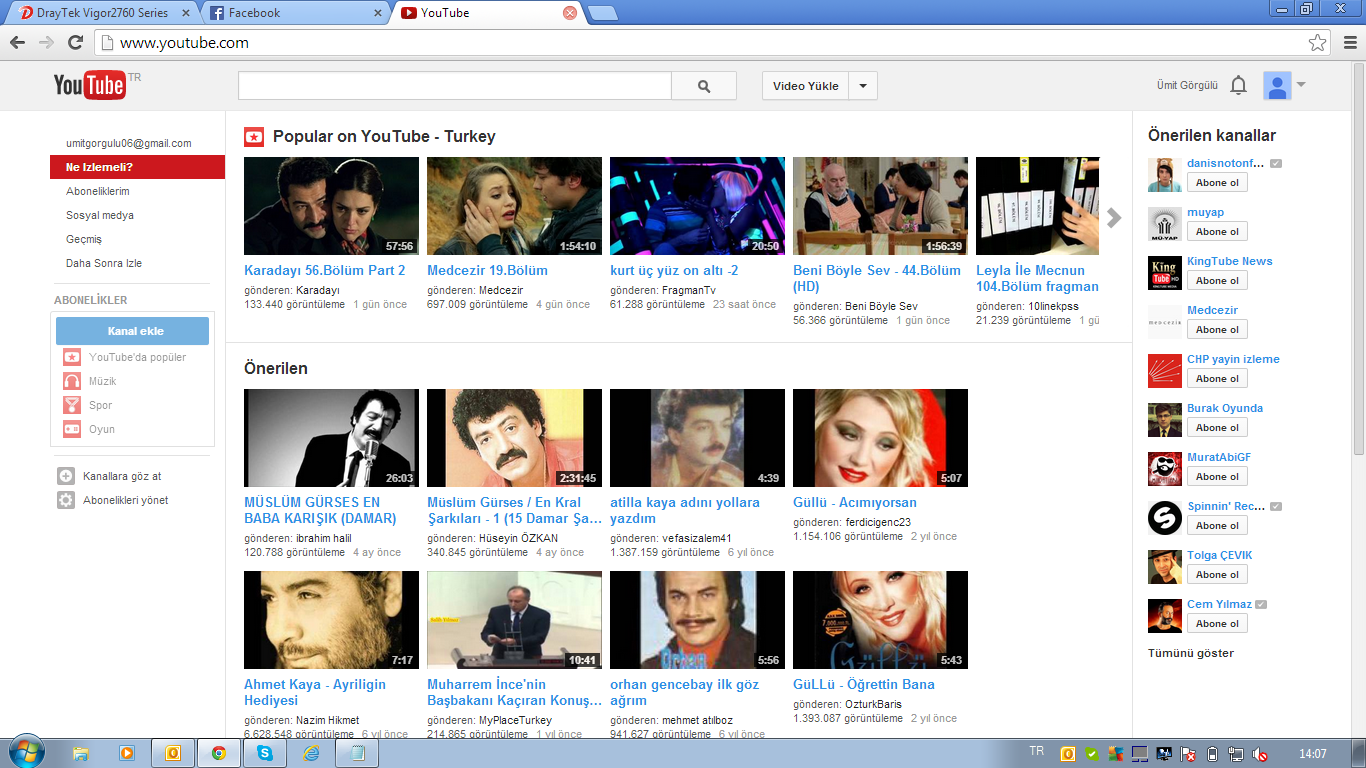Open the notifications bell
Screen dimensions: 1366x768
click(x=1238, y=86)
